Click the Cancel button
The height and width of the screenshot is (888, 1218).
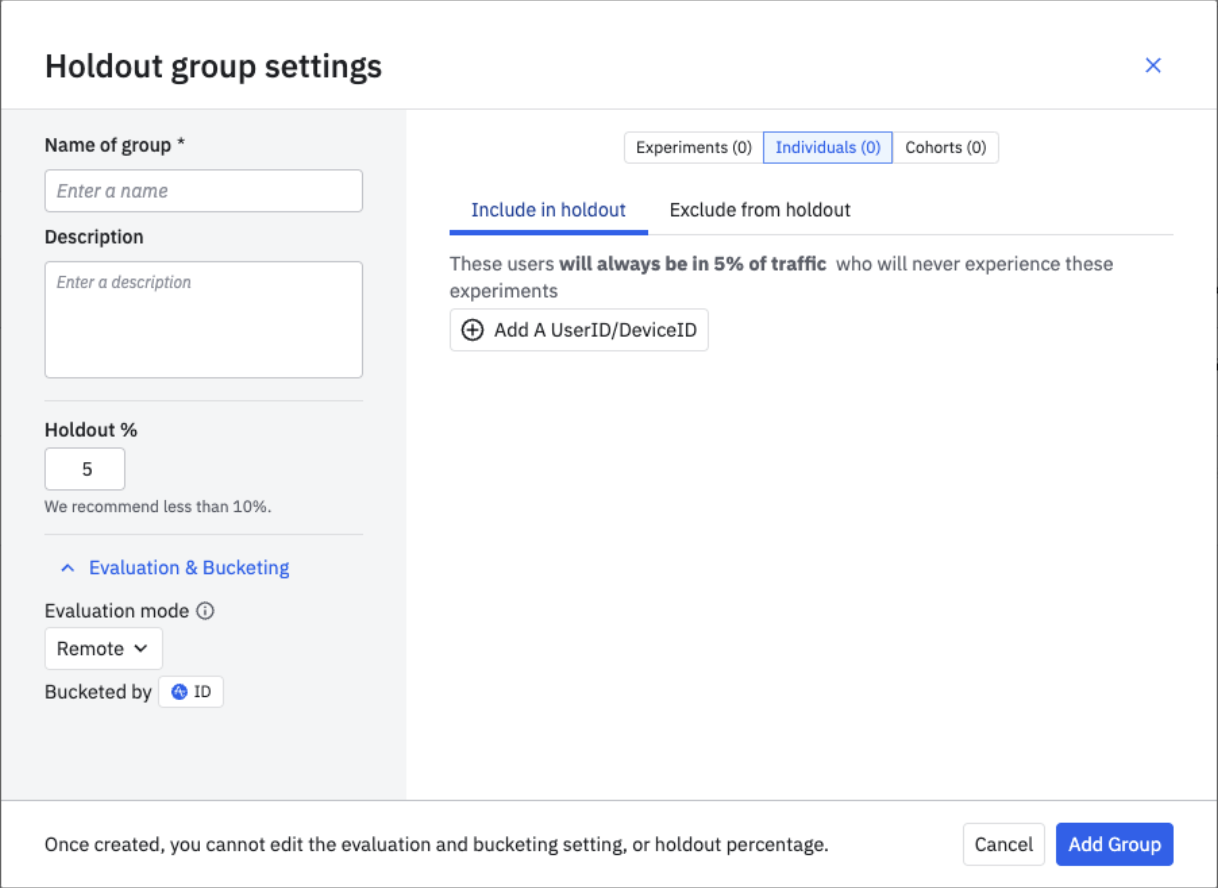(x=1003, y=843)
